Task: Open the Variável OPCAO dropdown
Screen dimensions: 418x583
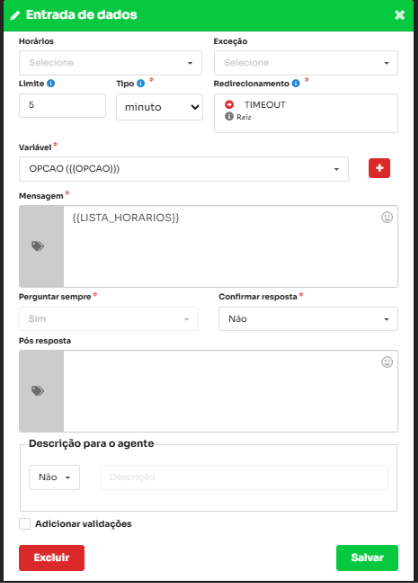Action: click(x=184, y=169)
